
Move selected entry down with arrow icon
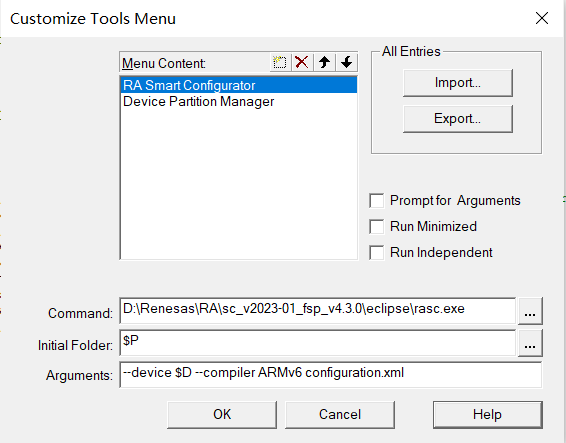[347, 62]
